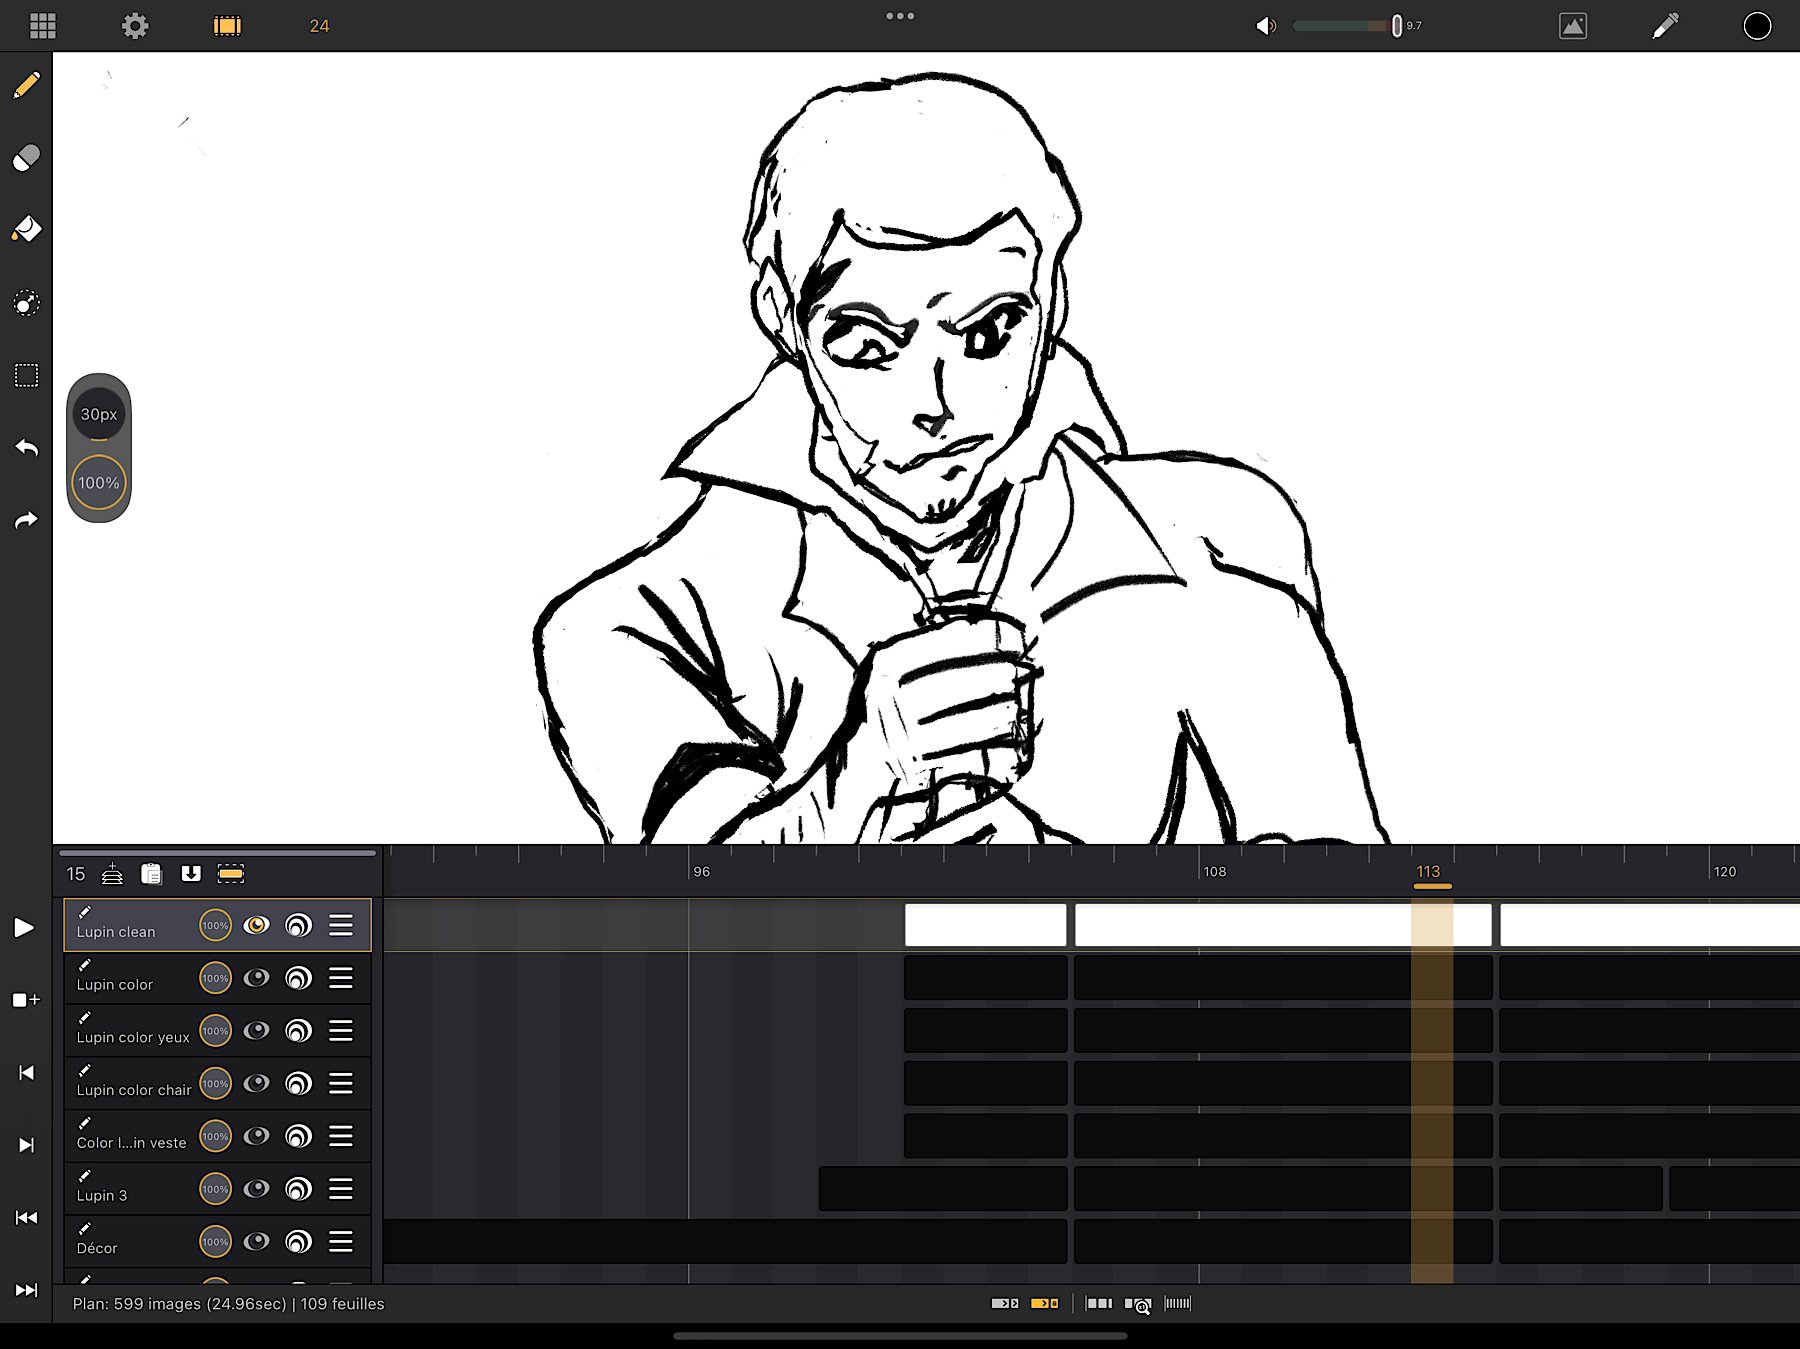Click the import download arrow icon
Viewport: 1800px width, 1349px height.
point(191,874)
